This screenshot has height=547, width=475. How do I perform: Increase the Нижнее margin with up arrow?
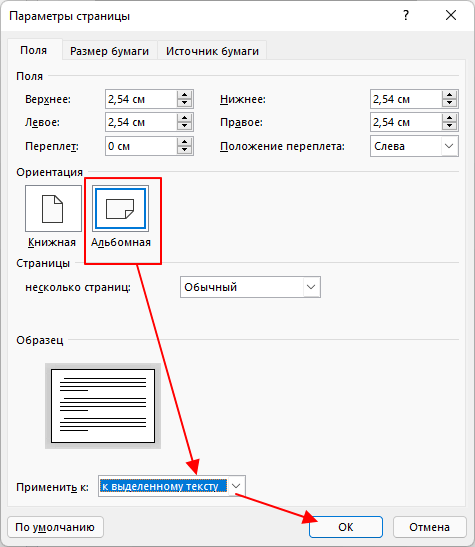[x=450, y=95]
